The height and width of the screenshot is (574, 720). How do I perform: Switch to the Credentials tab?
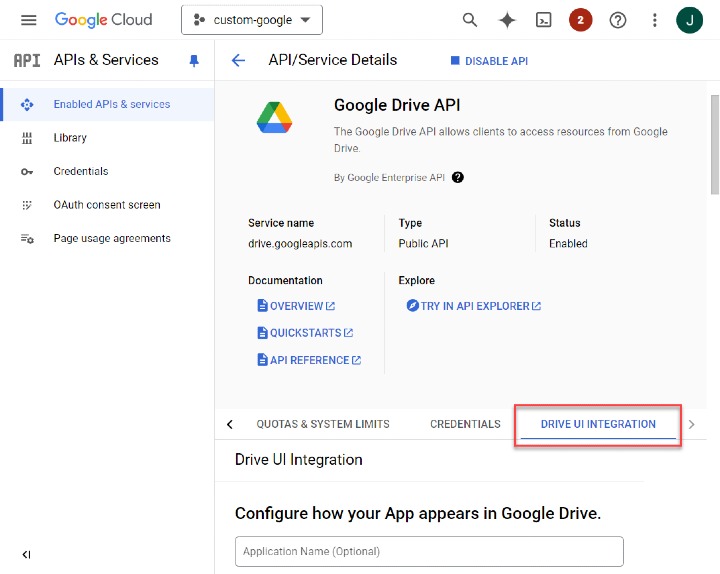465,424
